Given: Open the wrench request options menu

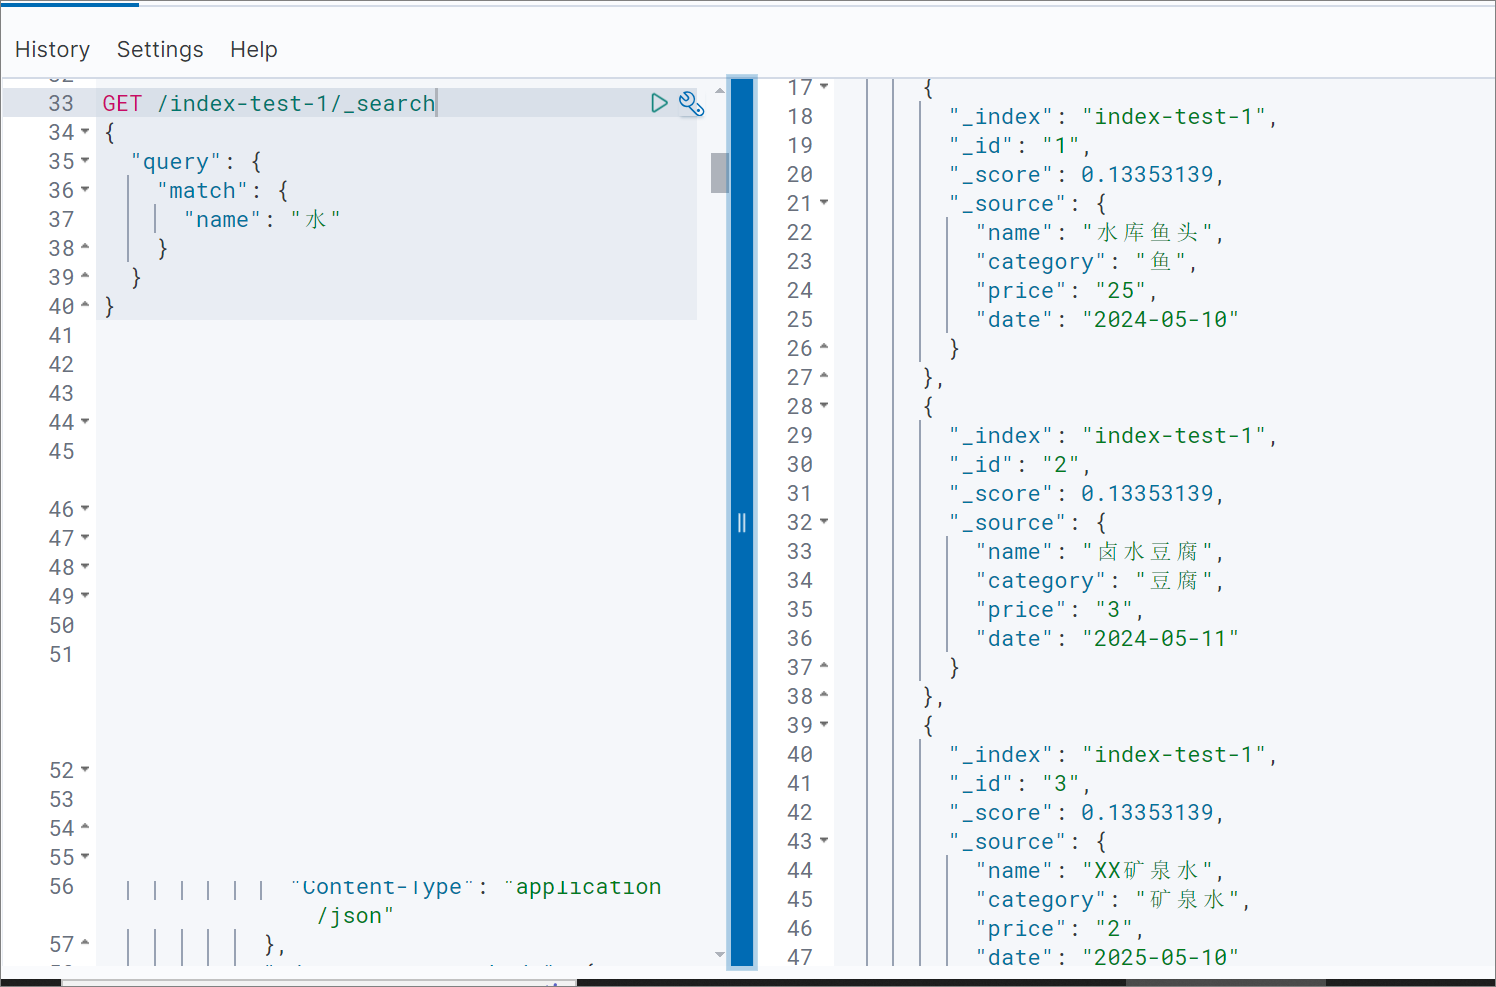Looking at the screenshot, I should click(691, 103).
